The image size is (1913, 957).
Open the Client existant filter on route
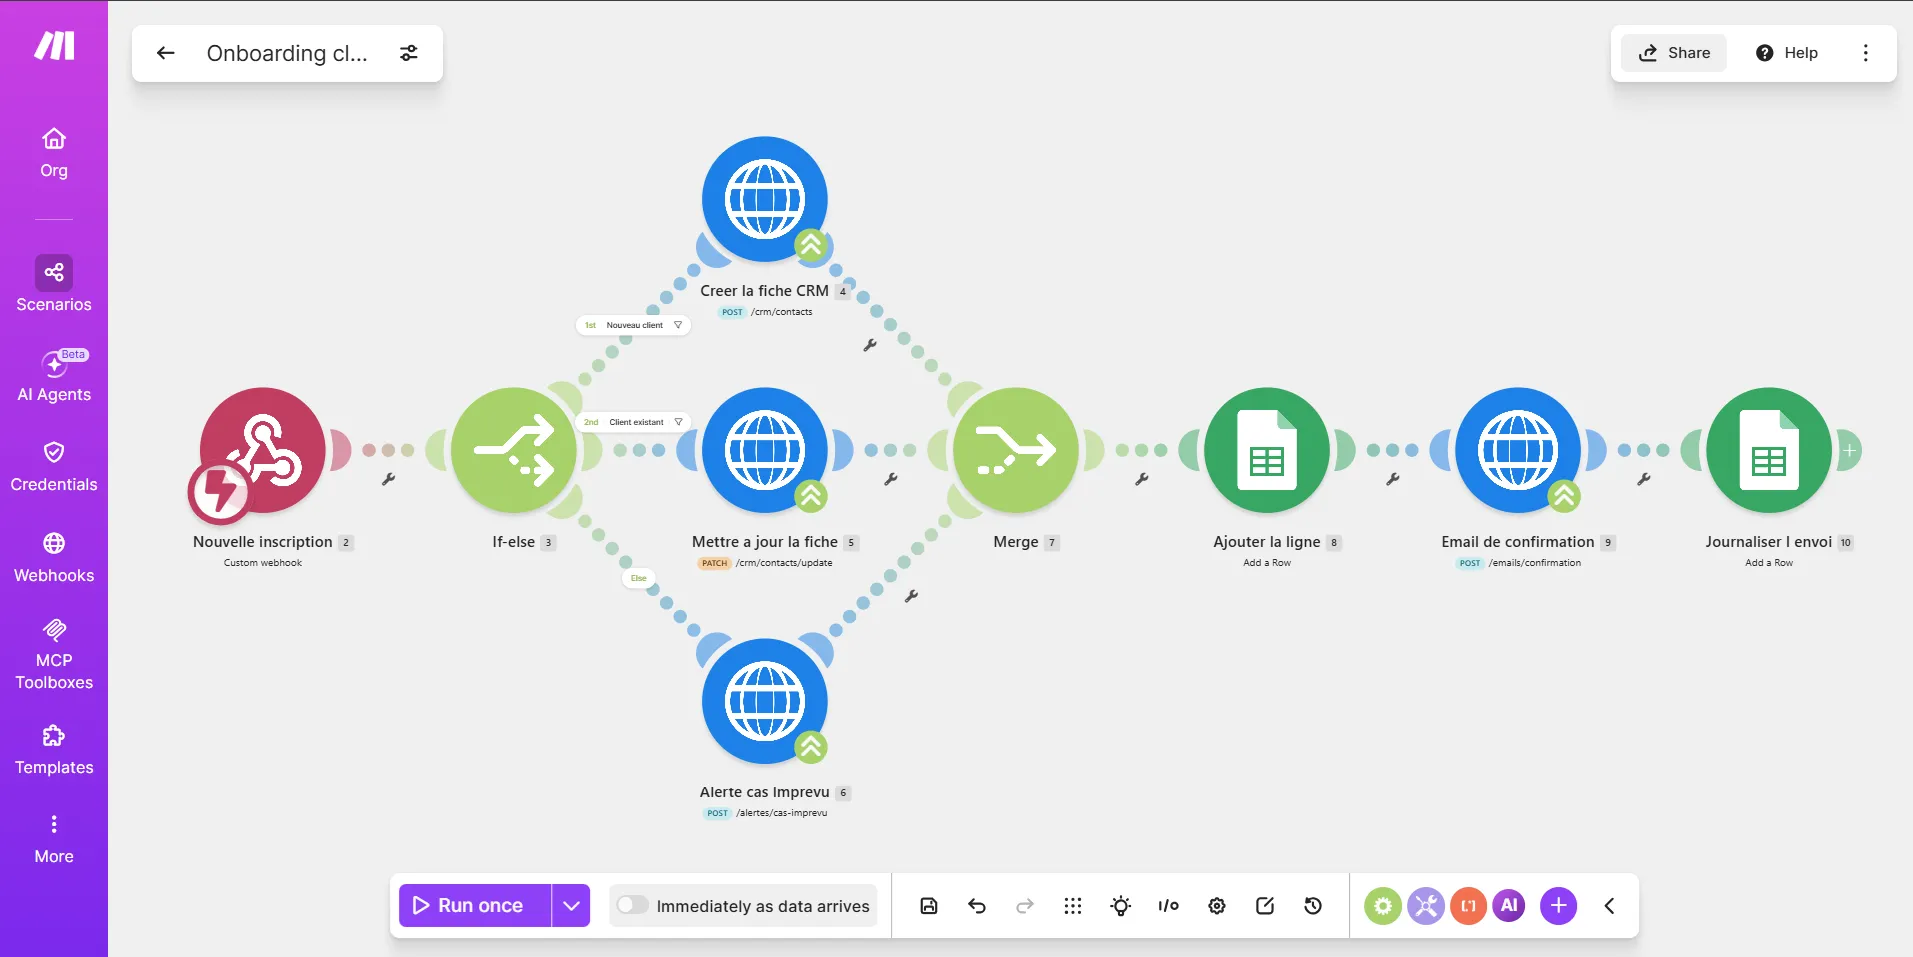[x=633, y=422]
